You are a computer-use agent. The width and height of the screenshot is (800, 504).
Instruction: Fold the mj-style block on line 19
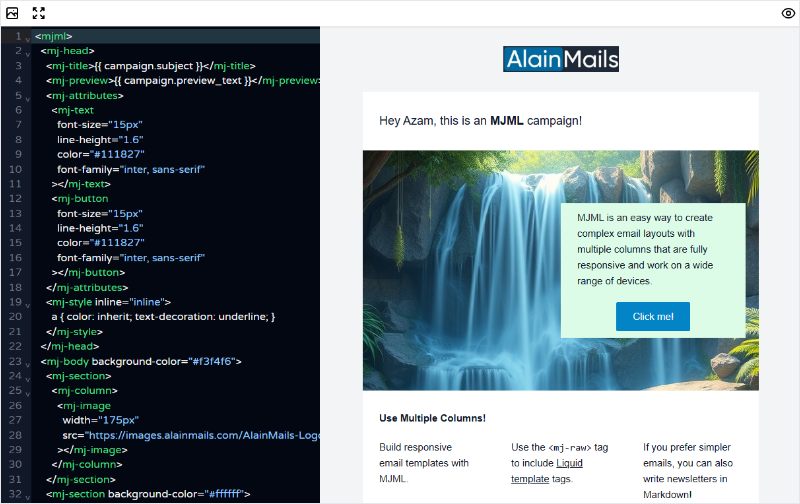tap(28, 302)
